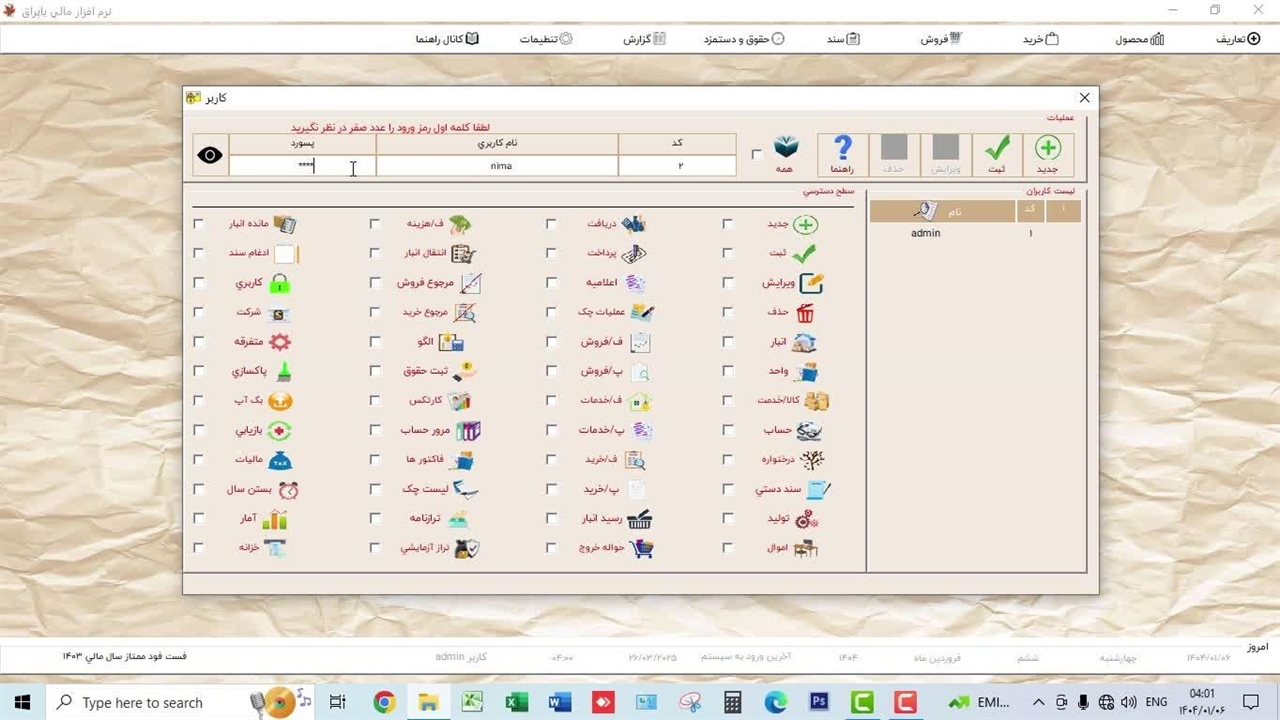Select the 'admin' user in the list
1280x720 pixels.
pyautogui.click(x=925, y=233)
